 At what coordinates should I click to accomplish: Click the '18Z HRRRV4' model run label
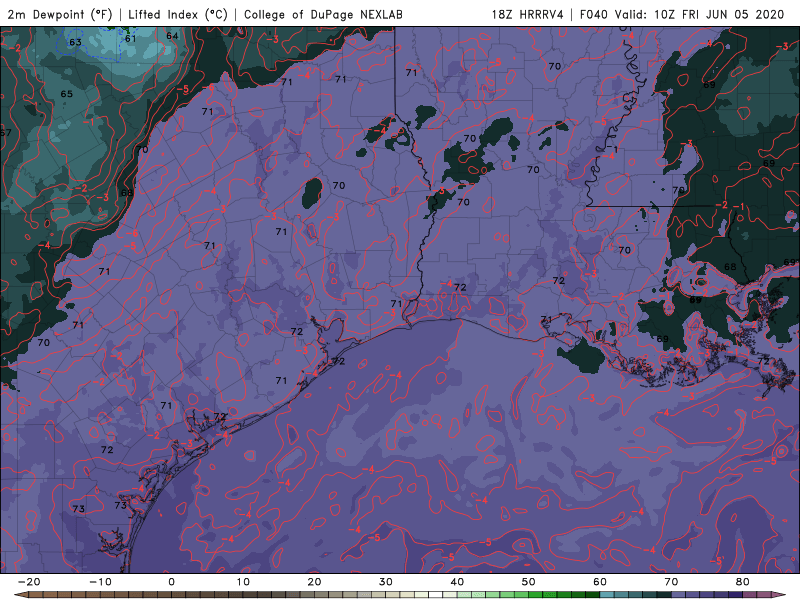click(x=527, y=14)
